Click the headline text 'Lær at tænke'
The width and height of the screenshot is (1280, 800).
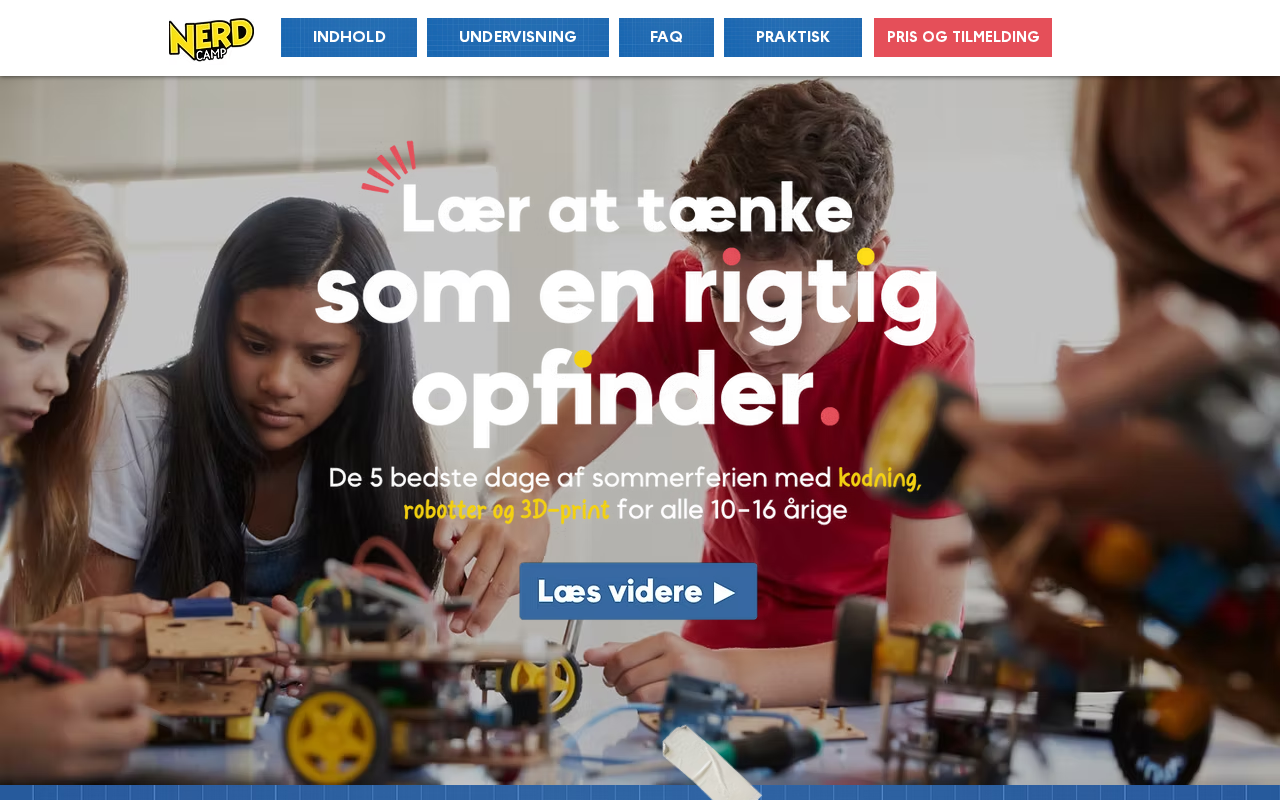[627, 208]
